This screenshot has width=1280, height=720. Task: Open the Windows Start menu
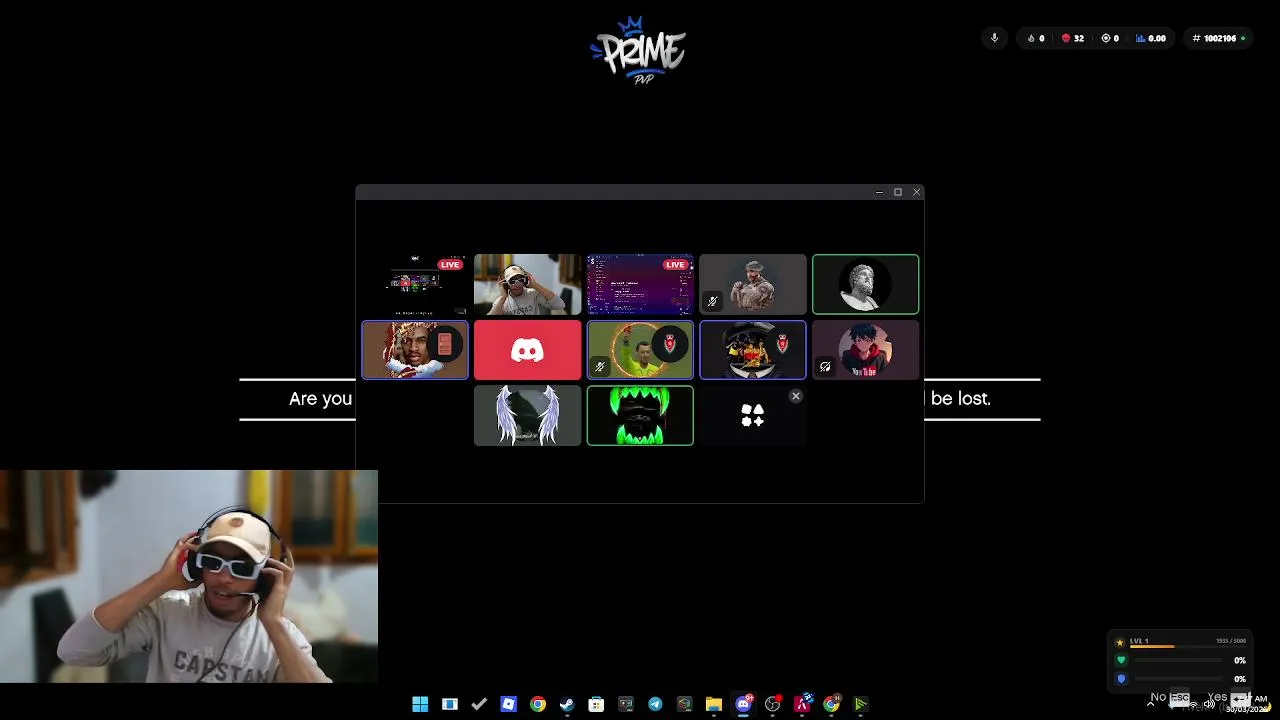(x=420, y=704)
